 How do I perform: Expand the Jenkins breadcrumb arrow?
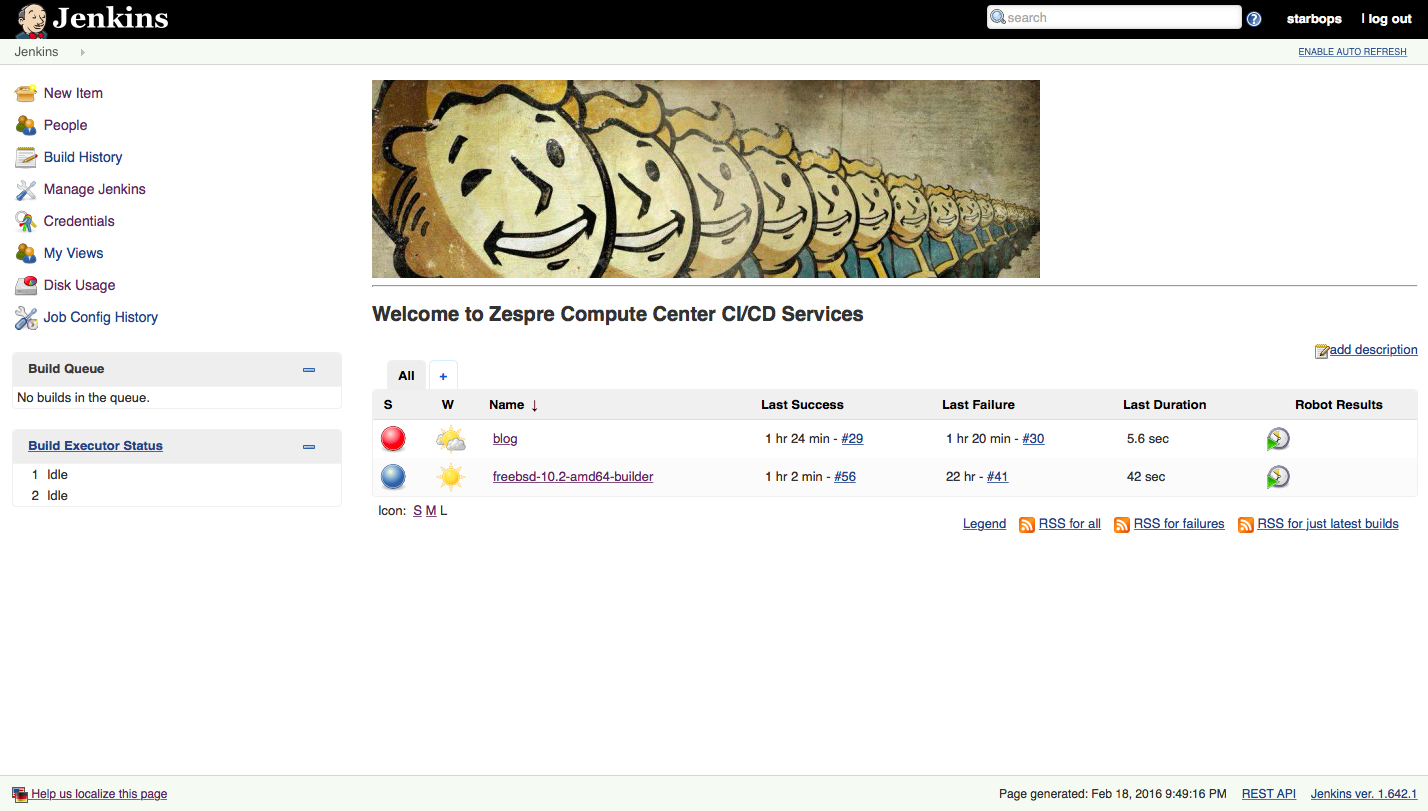point(82,52)
